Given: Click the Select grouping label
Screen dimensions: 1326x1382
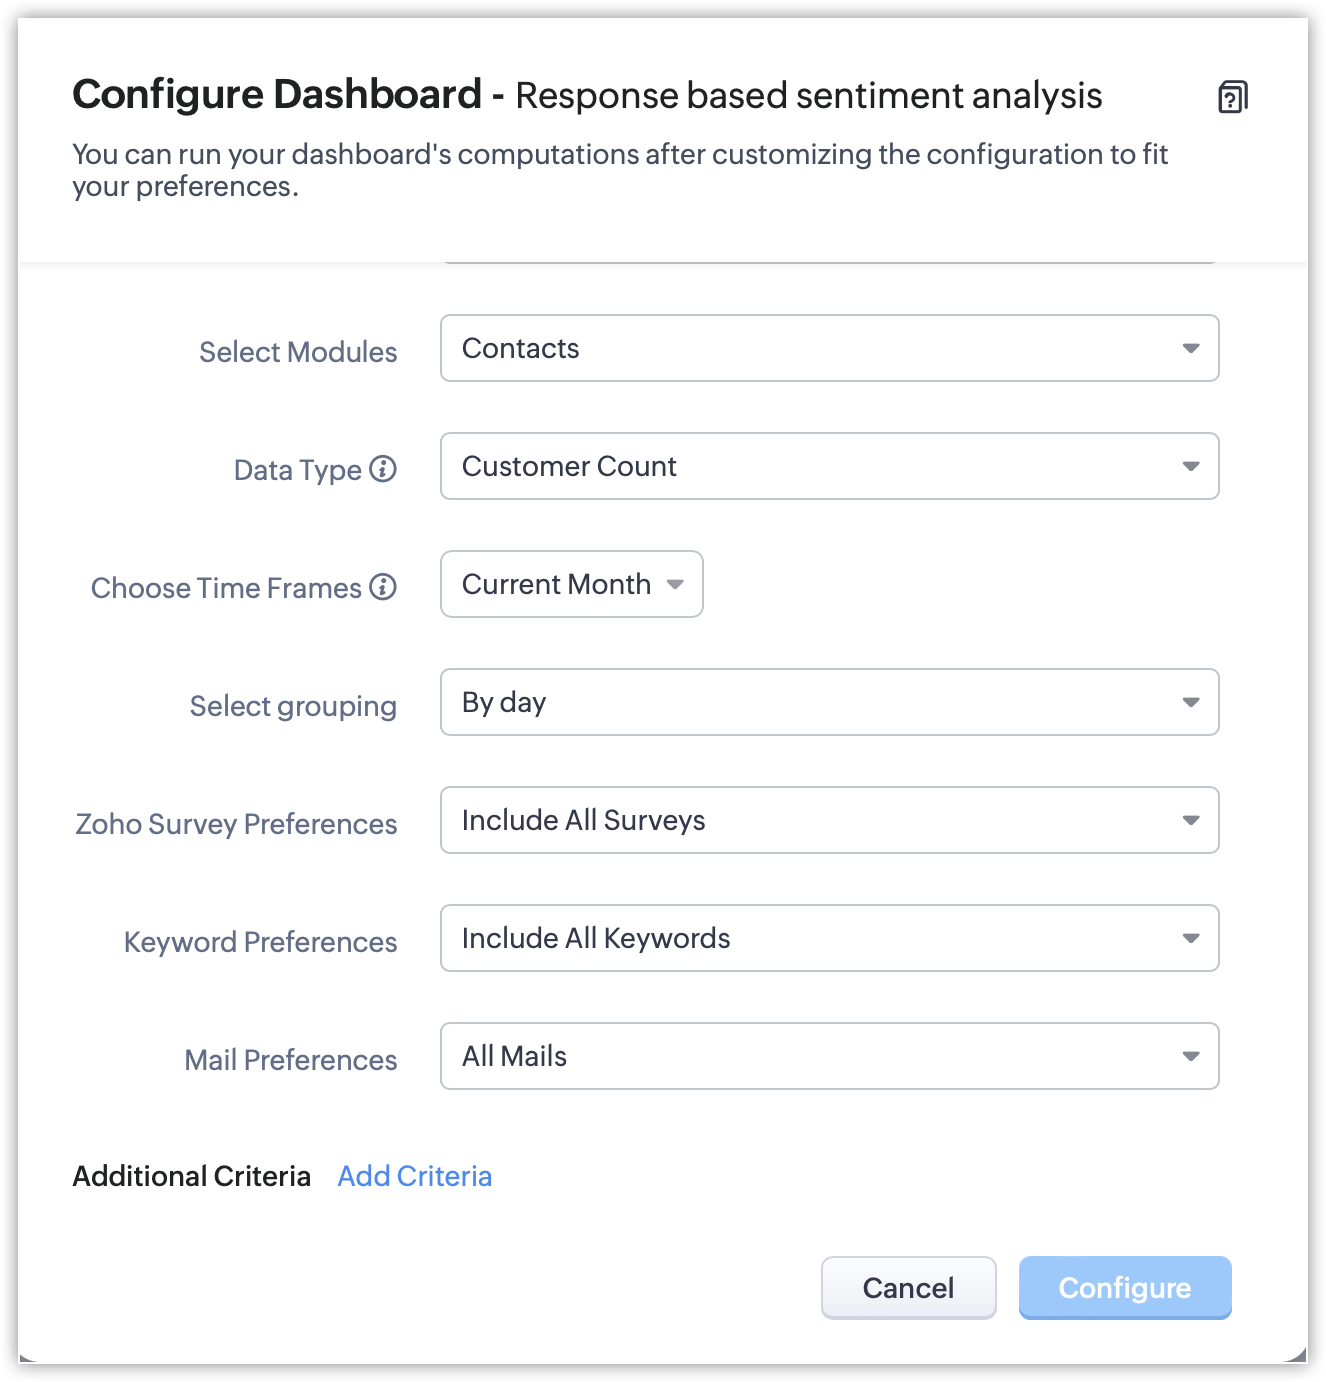Looking at the screenshot, I should pyautogui.click(x=293, y=706).
